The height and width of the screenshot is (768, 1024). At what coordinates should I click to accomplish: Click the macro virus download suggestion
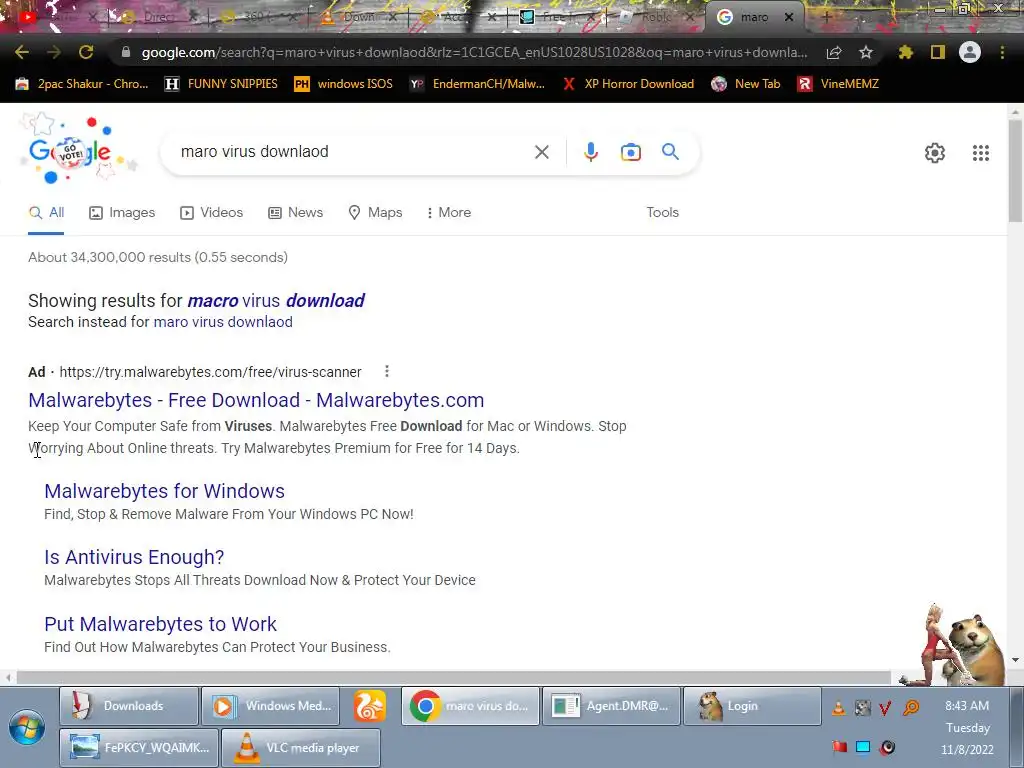[x=276, y=300]
